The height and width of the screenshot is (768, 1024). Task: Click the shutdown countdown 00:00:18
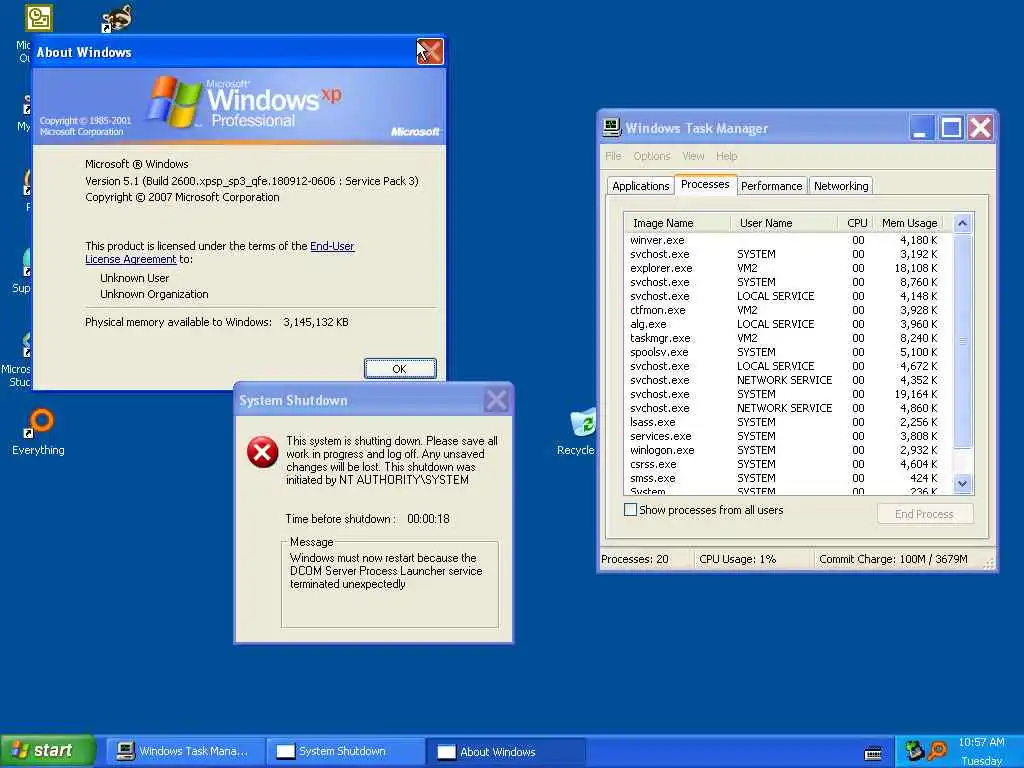(428, 519)
